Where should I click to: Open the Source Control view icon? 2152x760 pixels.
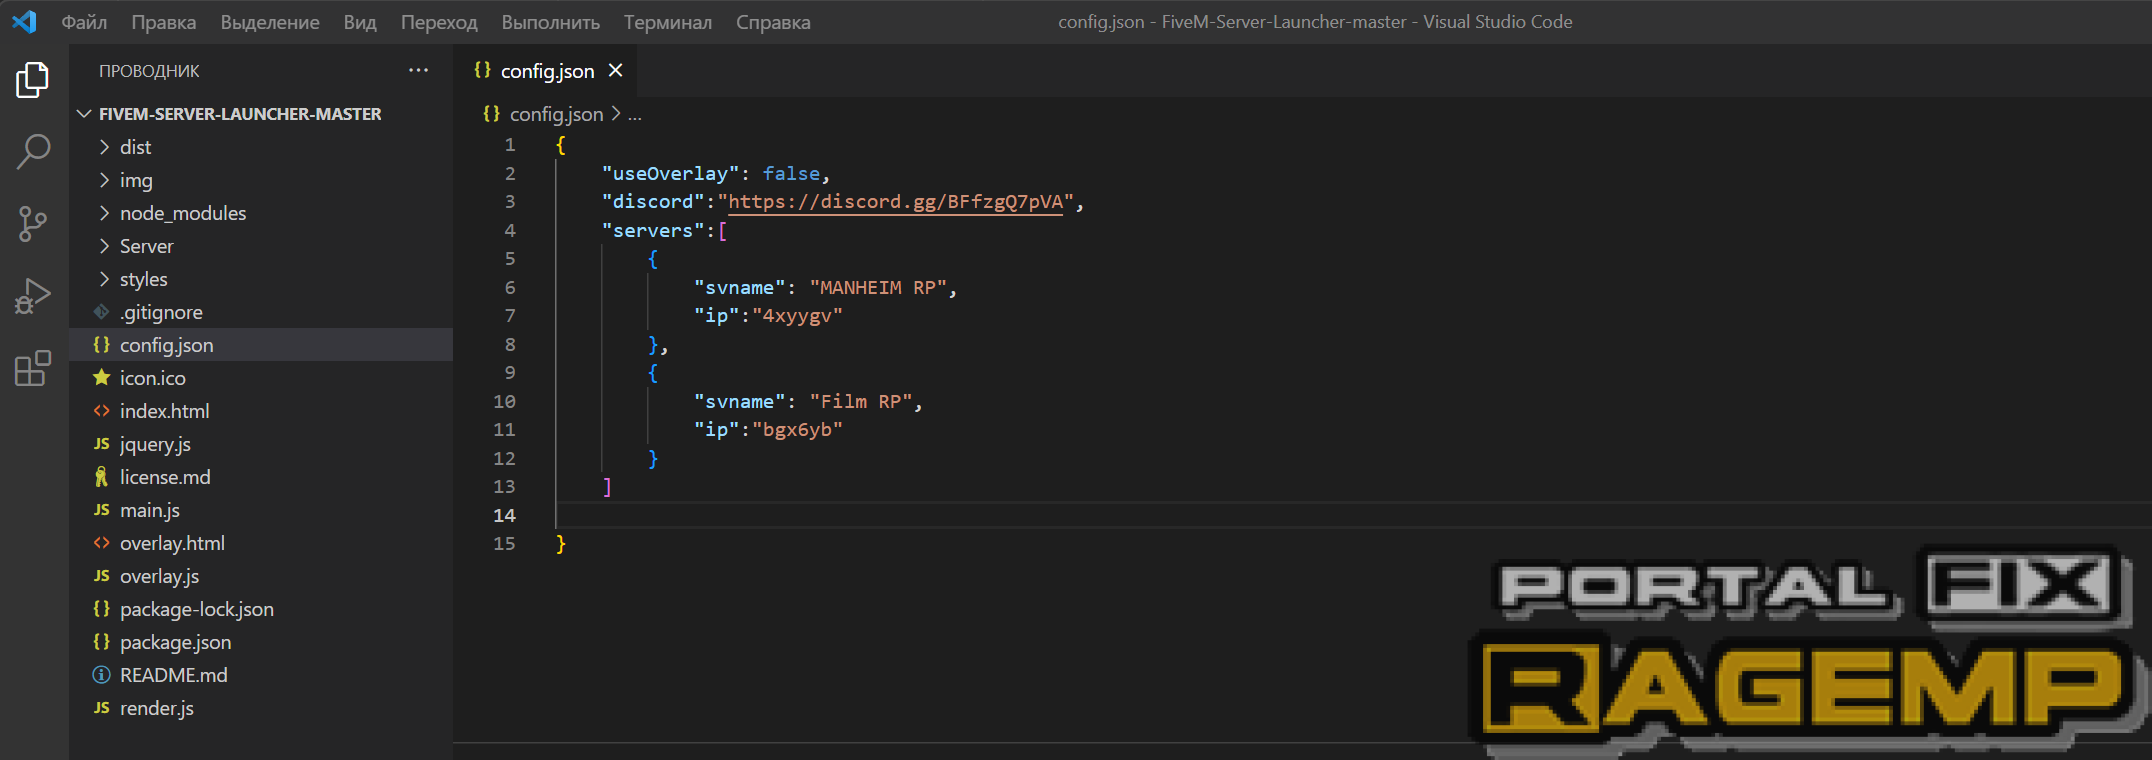(x=33, y=224)
